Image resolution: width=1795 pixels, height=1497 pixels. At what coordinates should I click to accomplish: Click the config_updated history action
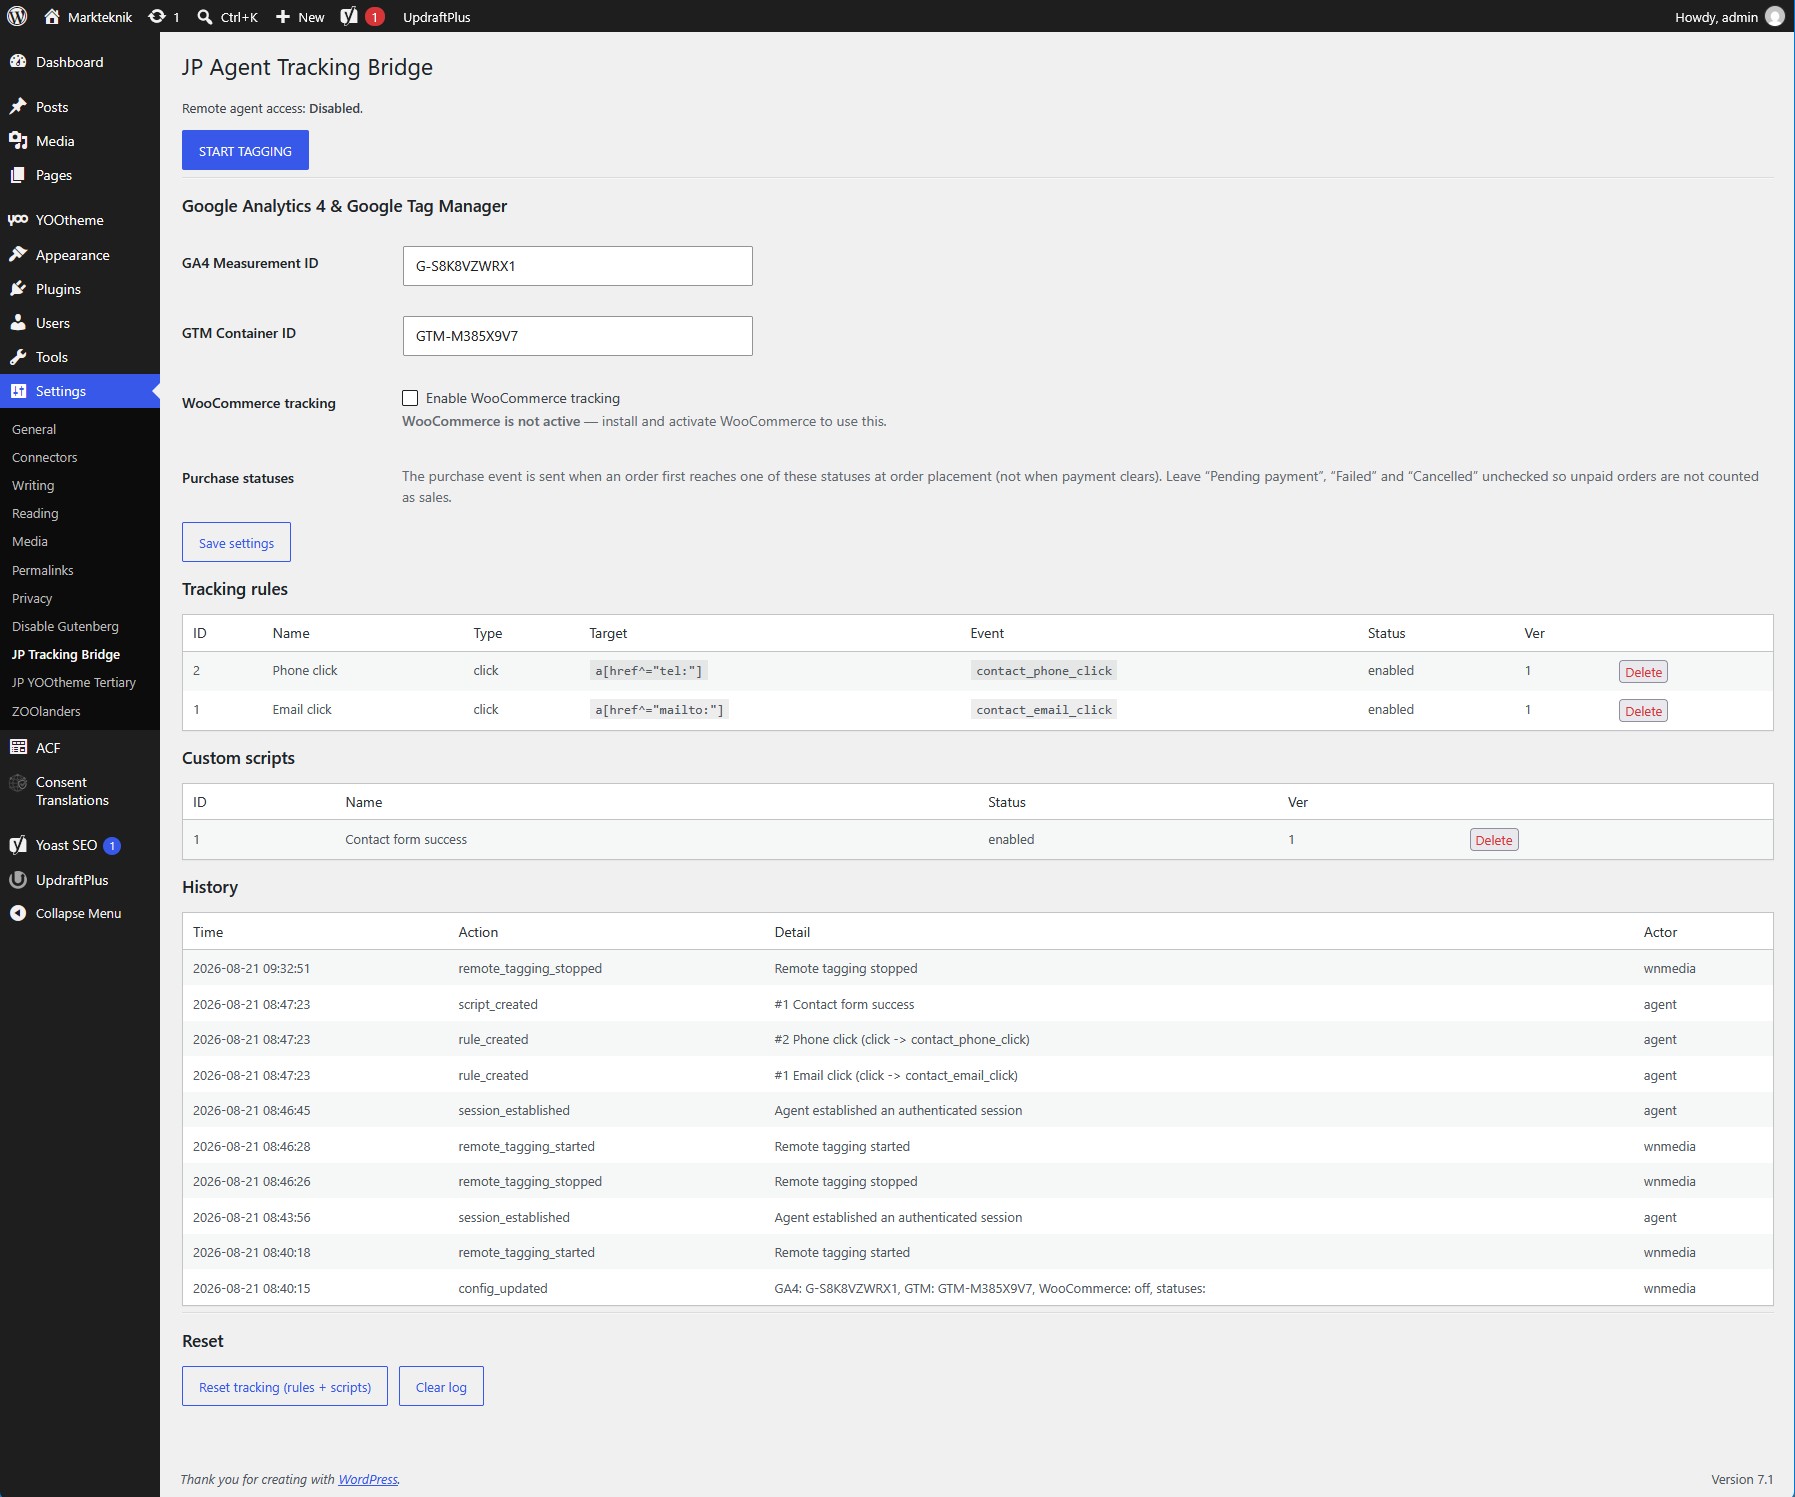(x=503, y=1288)
